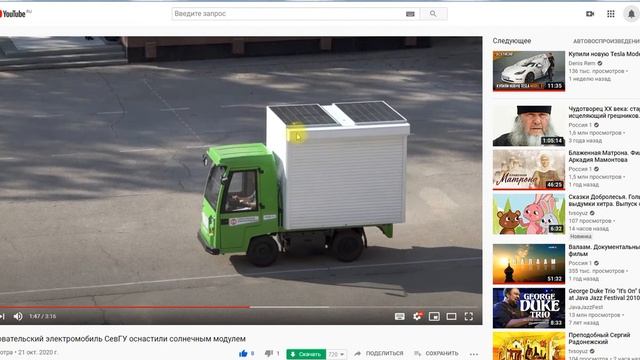Open 'Чудотворец XX века' video thumbnail
Viewport: 640px width, 360px height.
tap(529, 125)
